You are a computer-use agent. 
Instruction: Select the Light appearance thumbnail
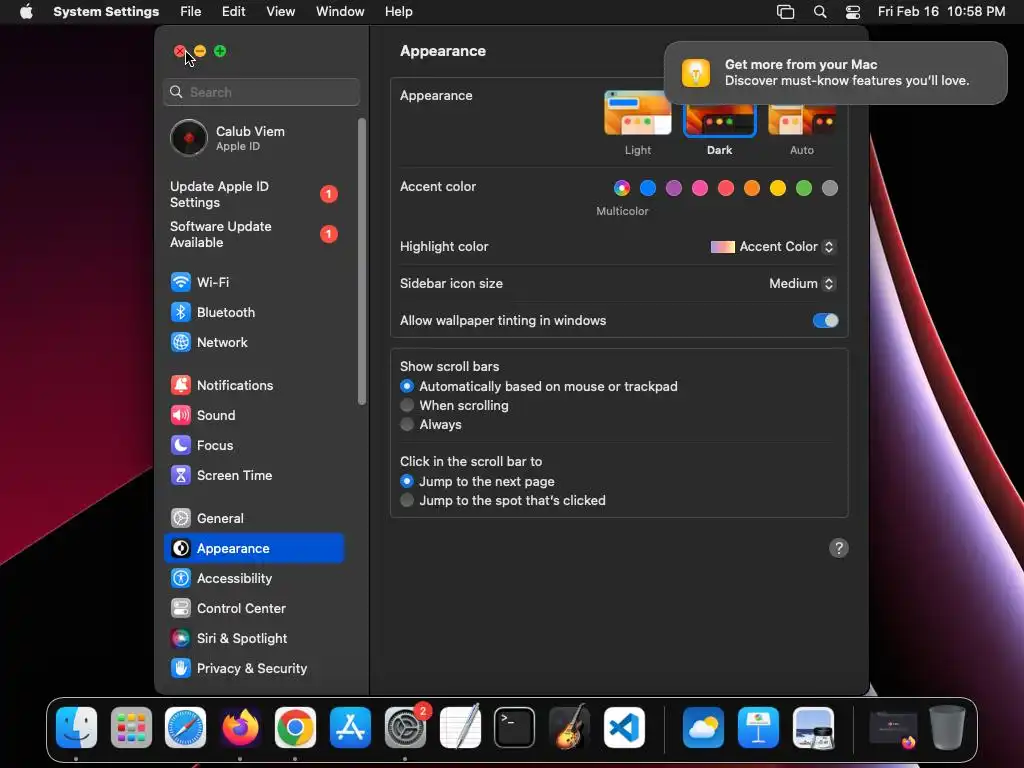pos(637,113)
